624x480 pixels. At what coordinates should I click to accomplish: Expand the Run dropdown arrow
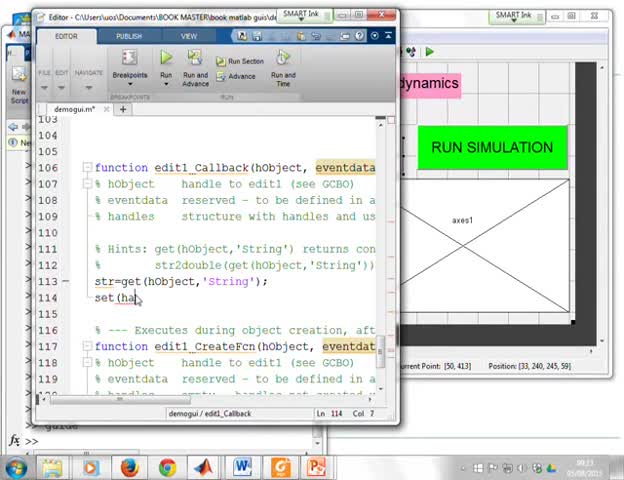click(166, 84)
